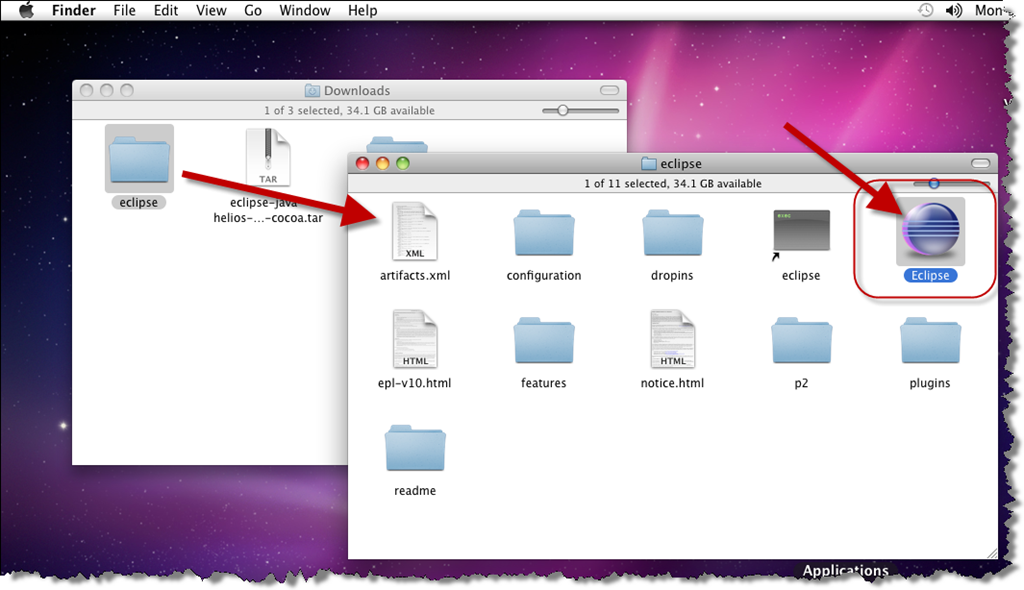Open the Window menu
Screen dimensions: 1024x590
(304, 10)
